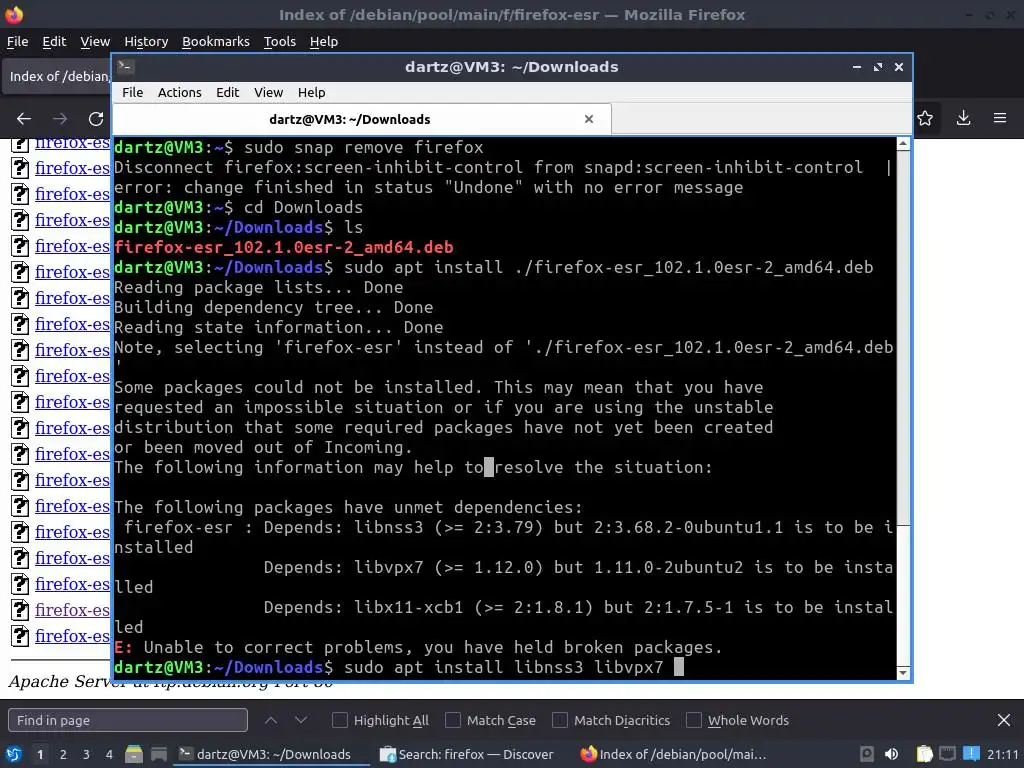Switch to virtual desktop 4
1024x768 pixels.
[x=109, y=754]
